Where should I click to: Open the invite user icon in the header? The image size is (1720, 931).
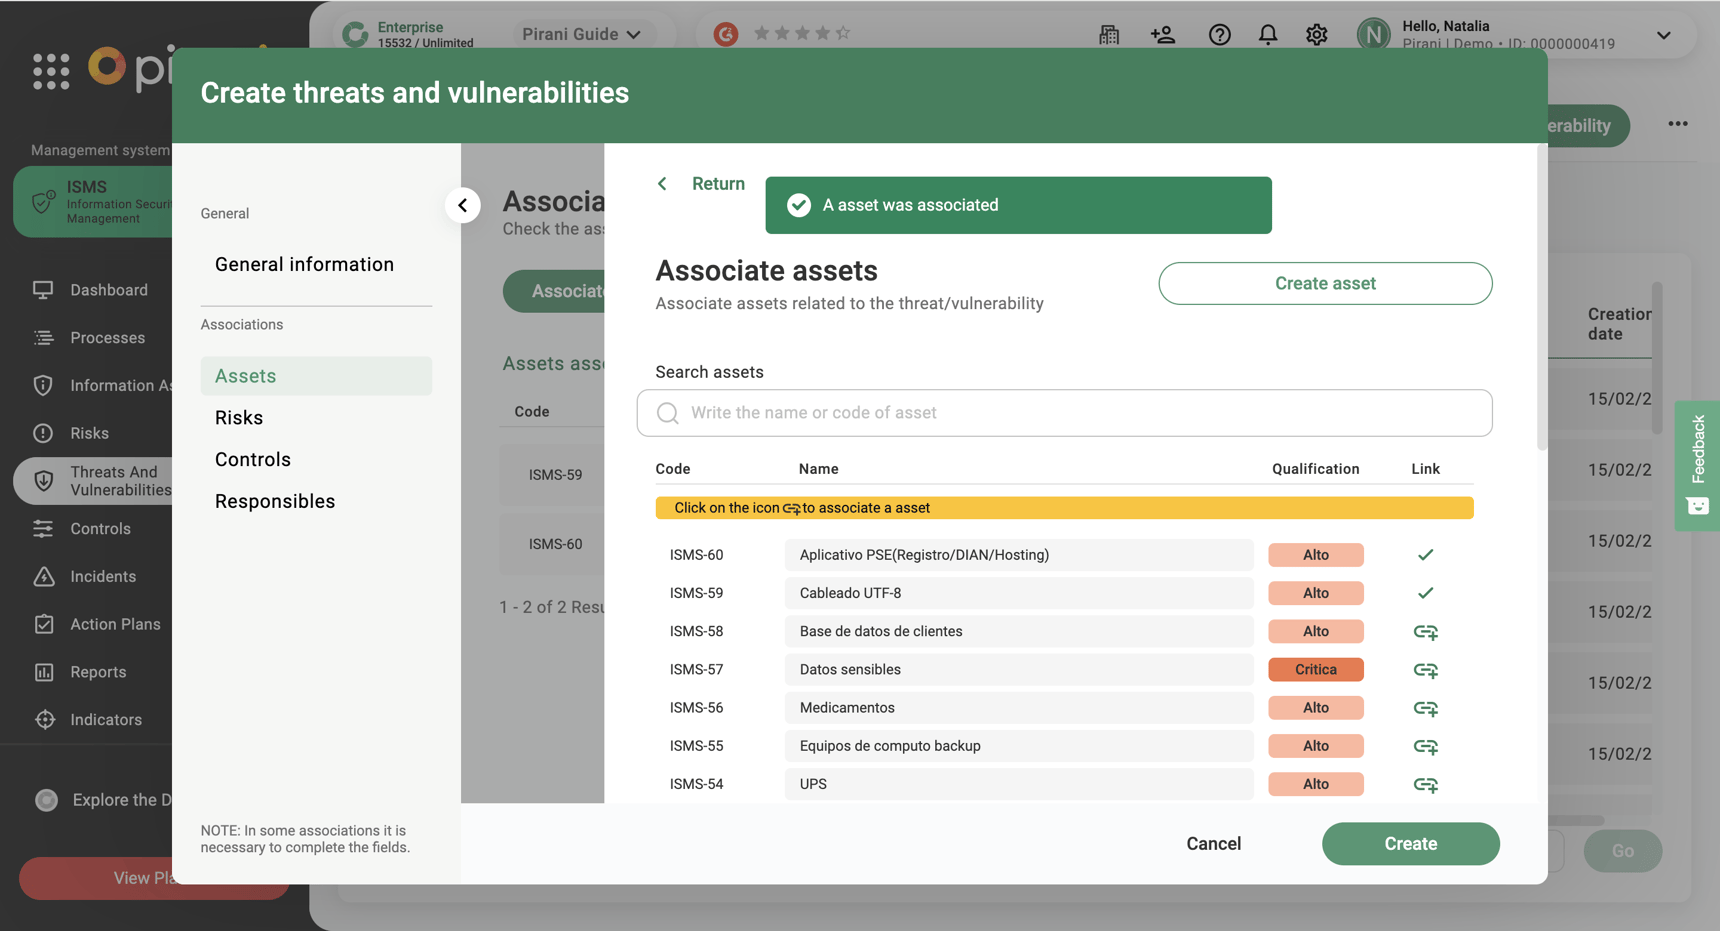(x=1161, y=34)
